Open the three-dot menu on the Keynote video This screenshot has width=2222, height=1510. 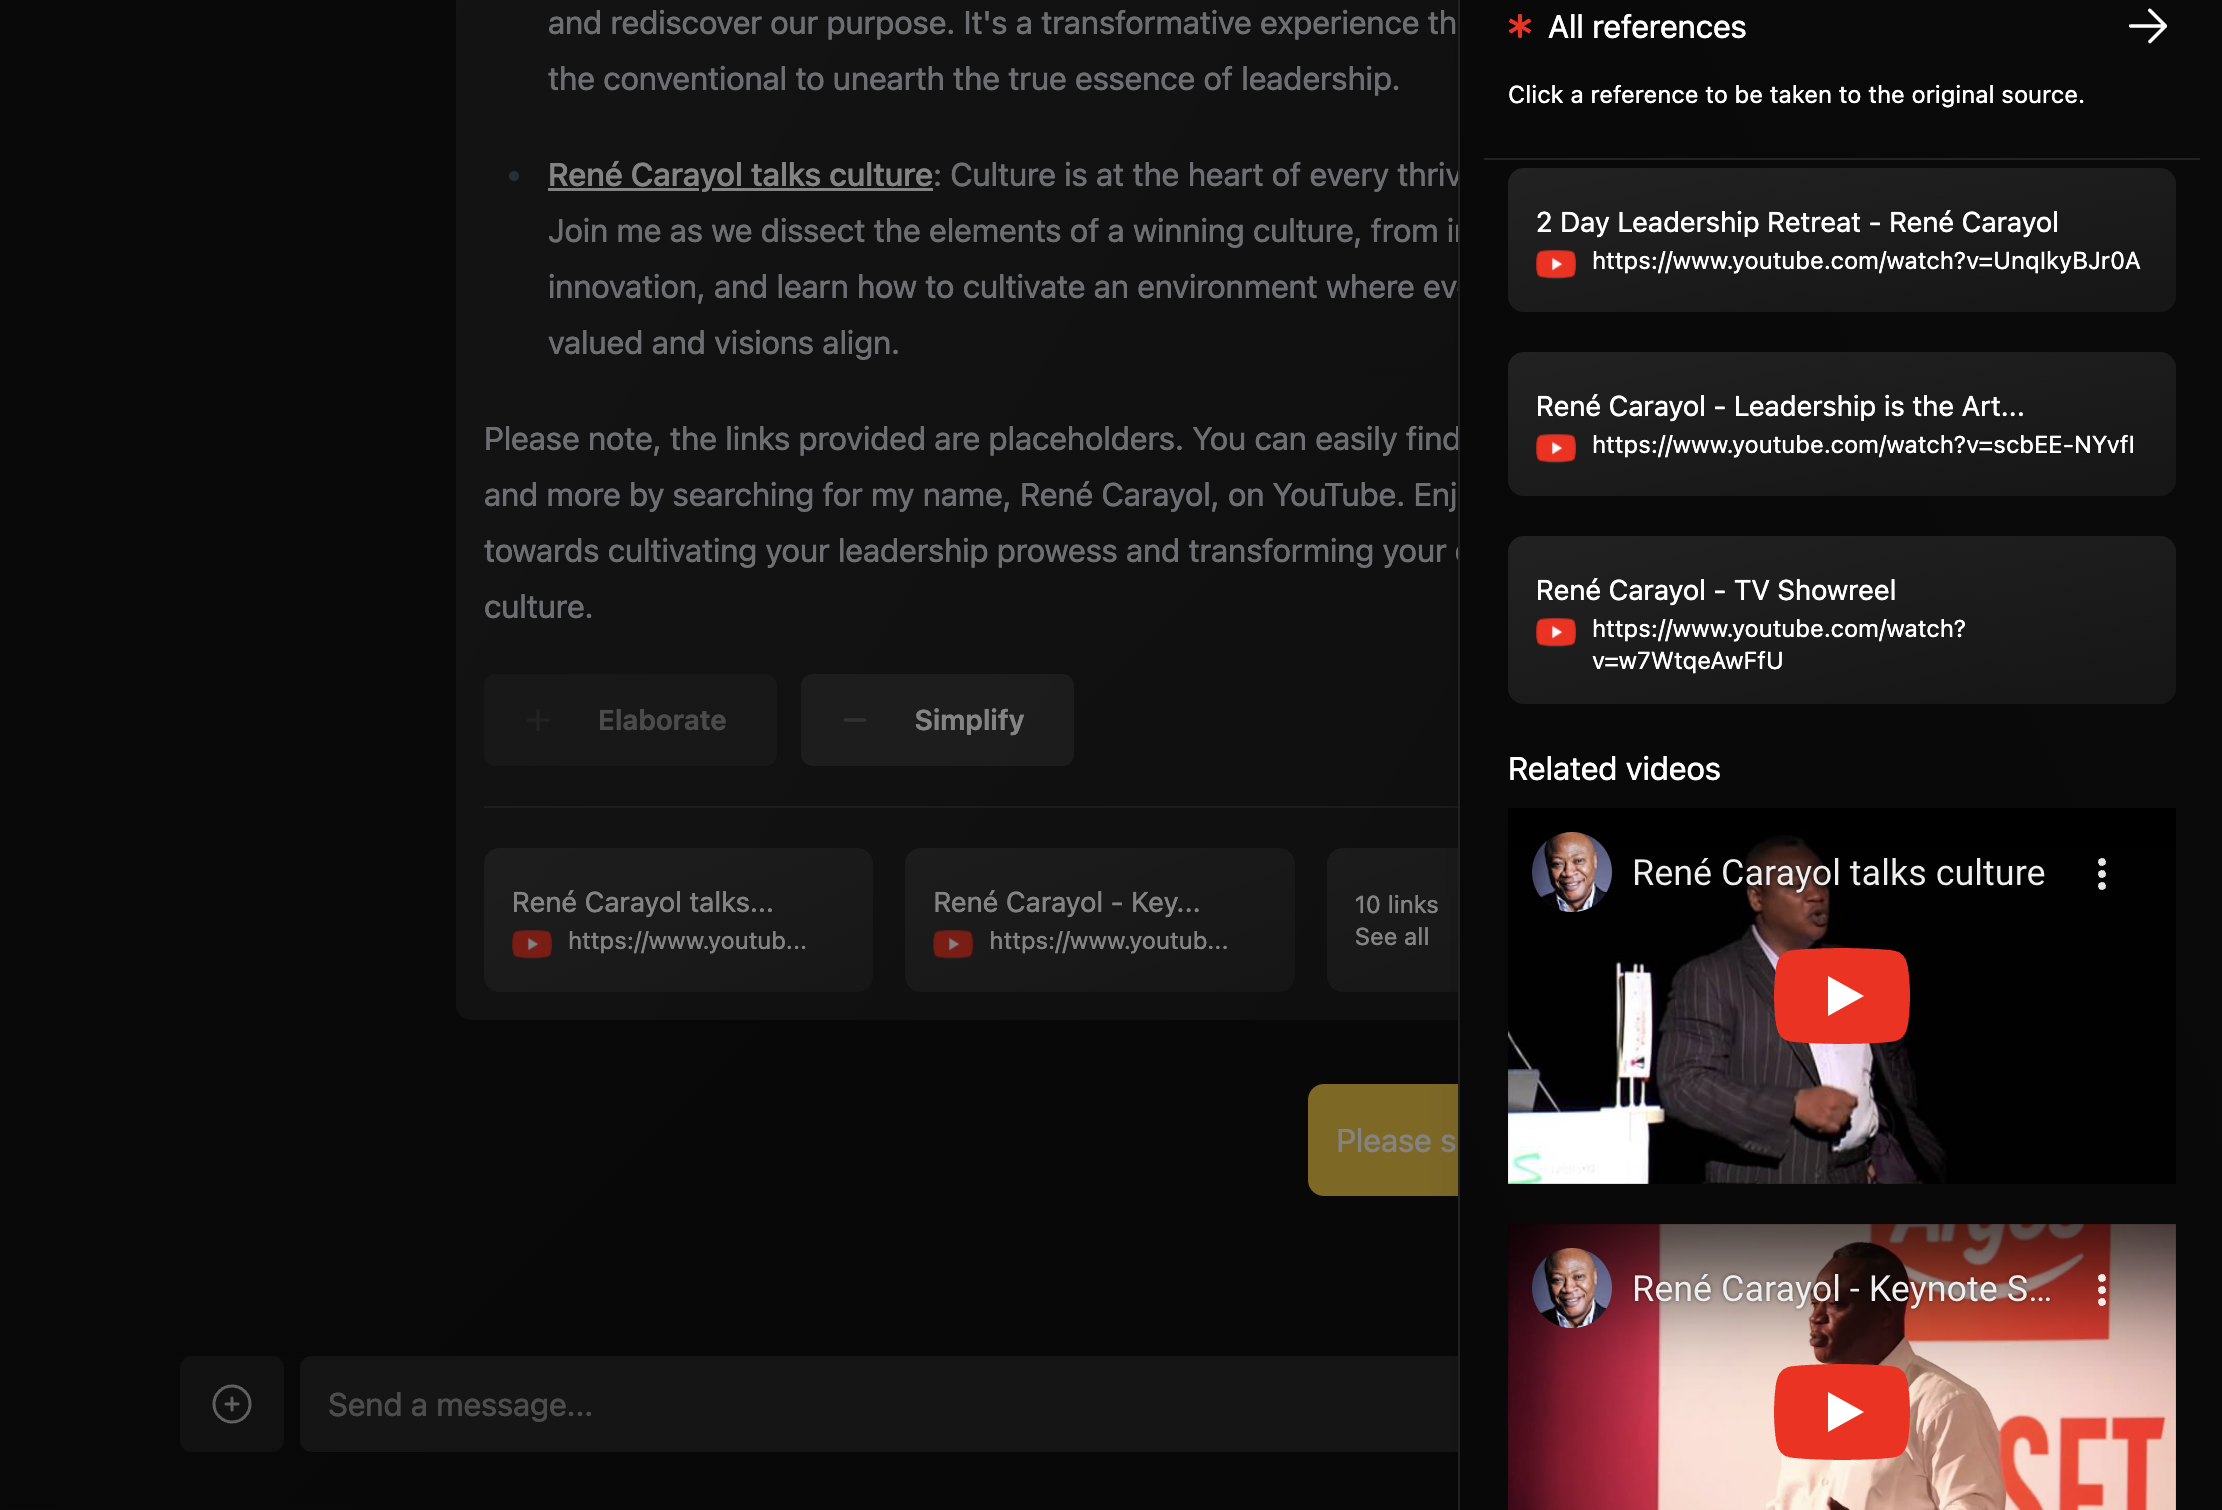click(x=2102, y=1290)
